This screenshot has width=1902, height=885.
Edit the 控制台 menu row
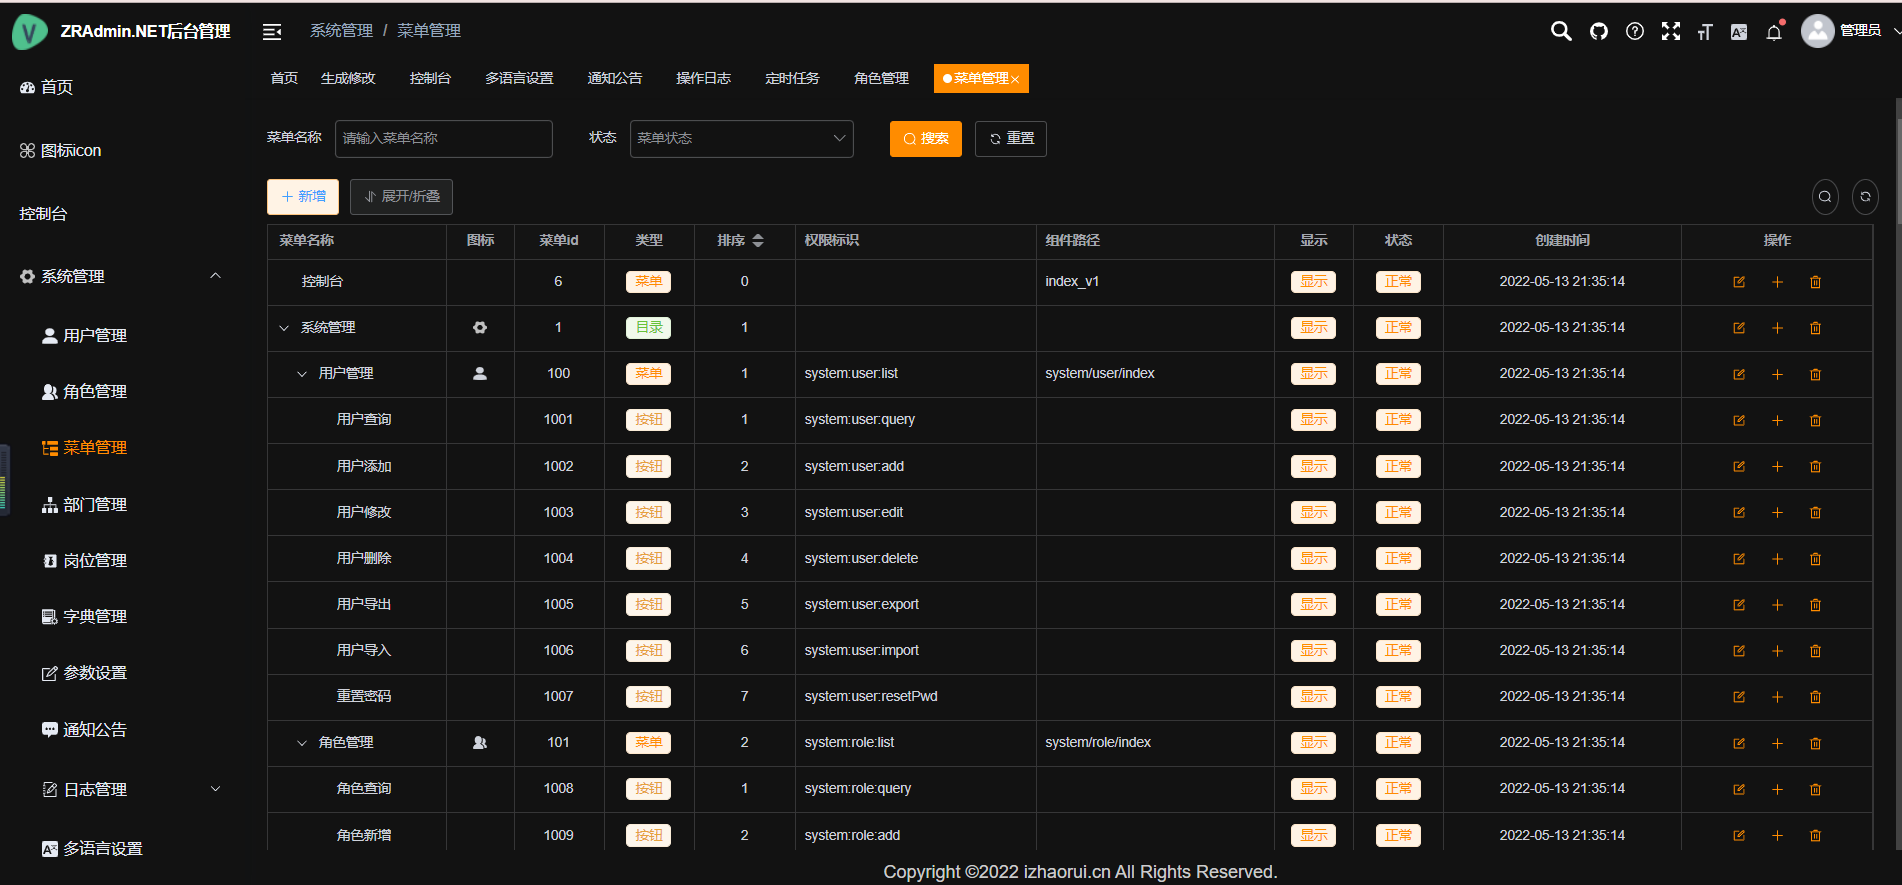click(1739, 282)
